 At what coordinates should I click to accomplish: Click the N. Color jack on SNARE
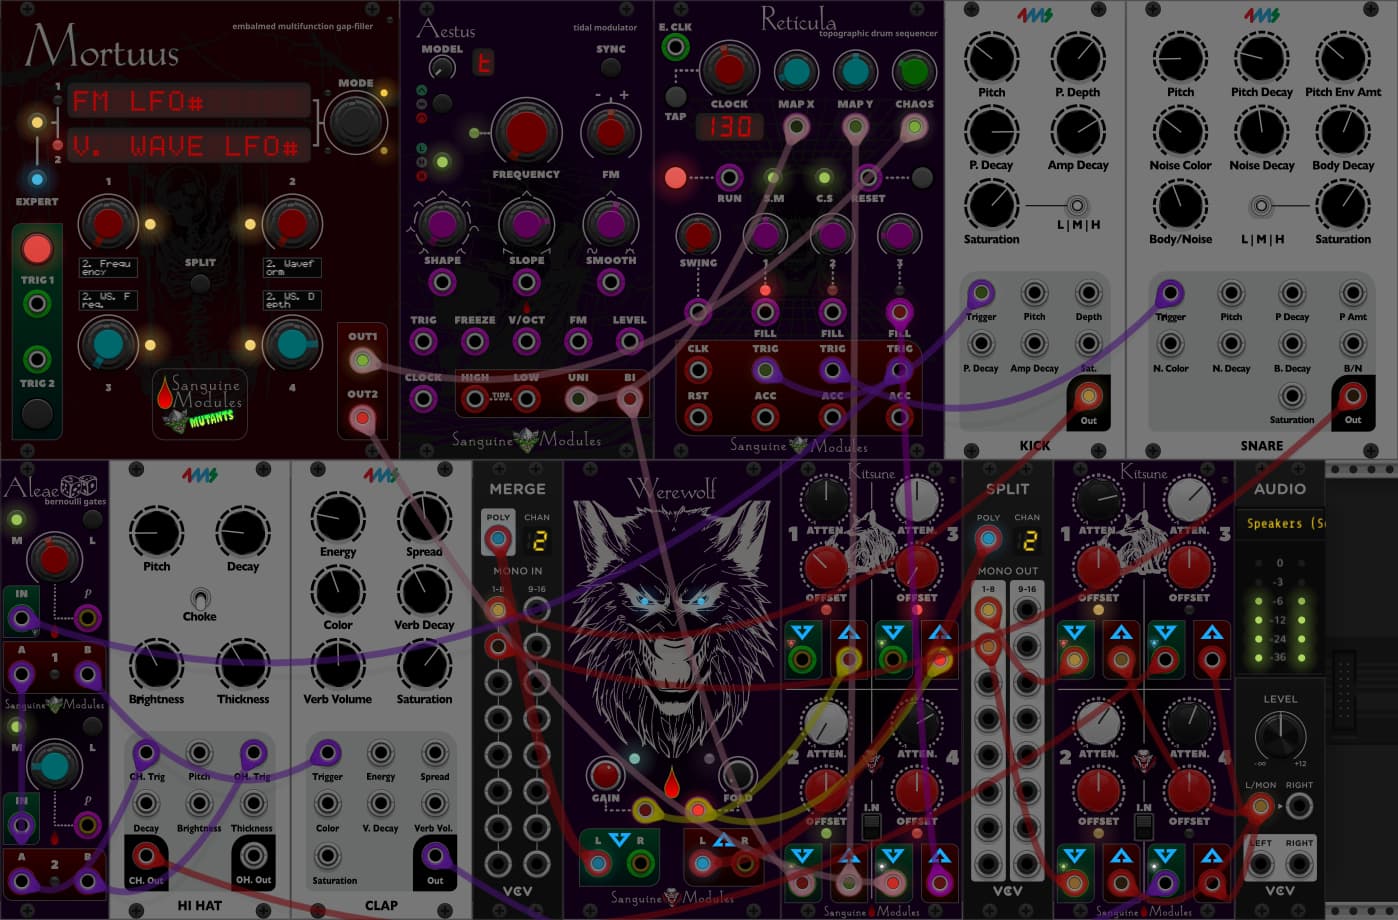point(1170,345)
